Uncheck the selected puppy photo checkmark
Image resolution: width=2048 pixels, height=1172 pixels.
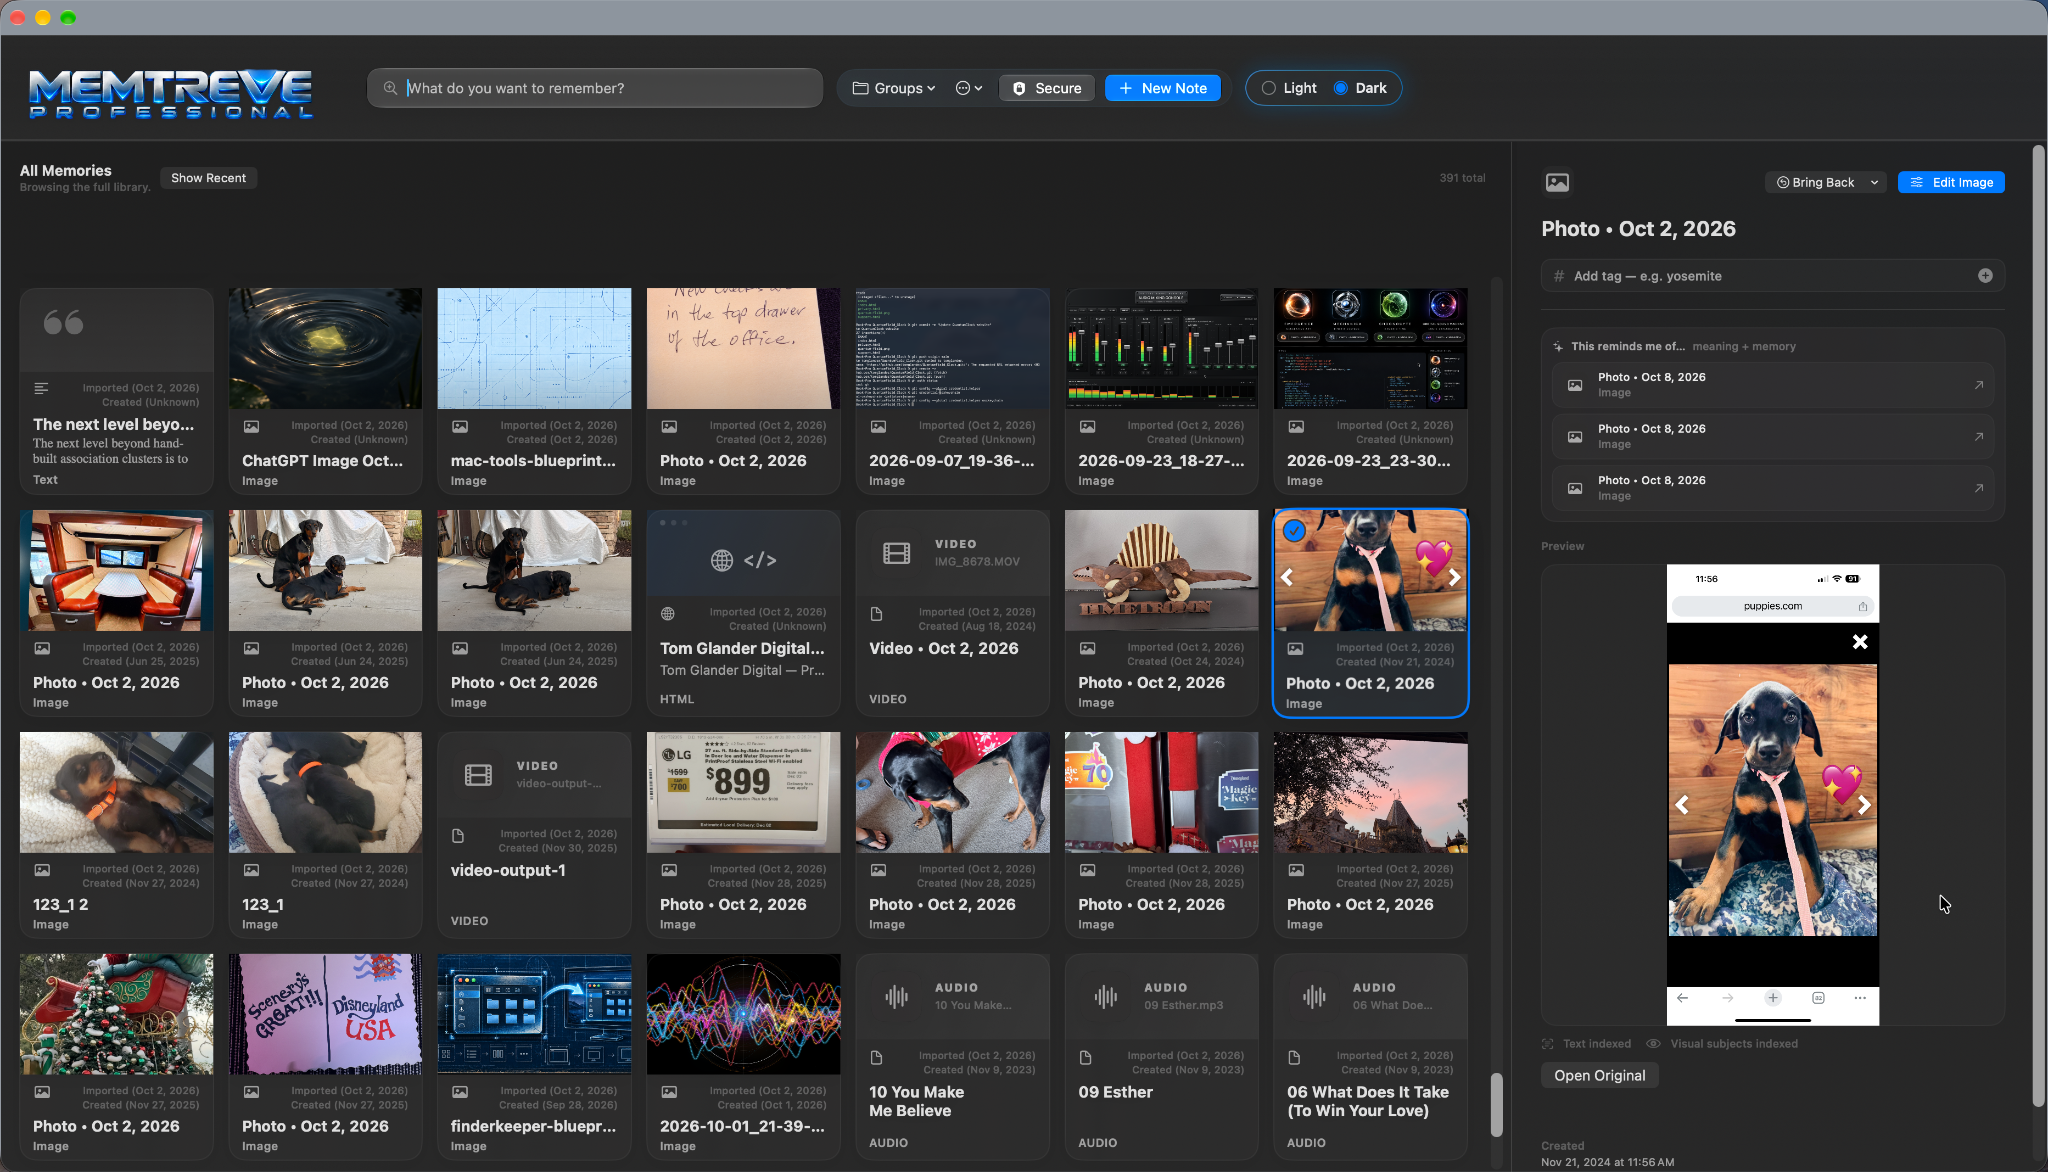pos(1294,531)
